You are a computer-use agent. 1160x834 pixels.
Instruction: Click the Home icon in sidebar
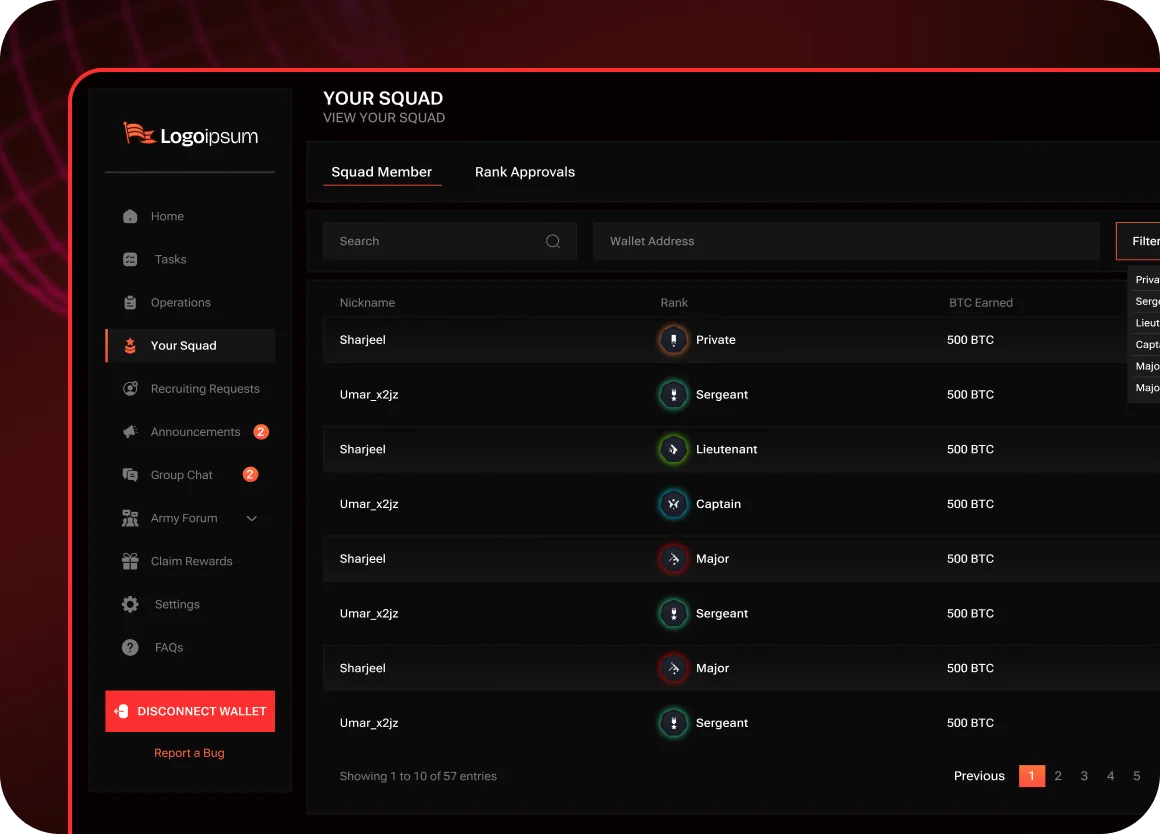coord(130,216)
